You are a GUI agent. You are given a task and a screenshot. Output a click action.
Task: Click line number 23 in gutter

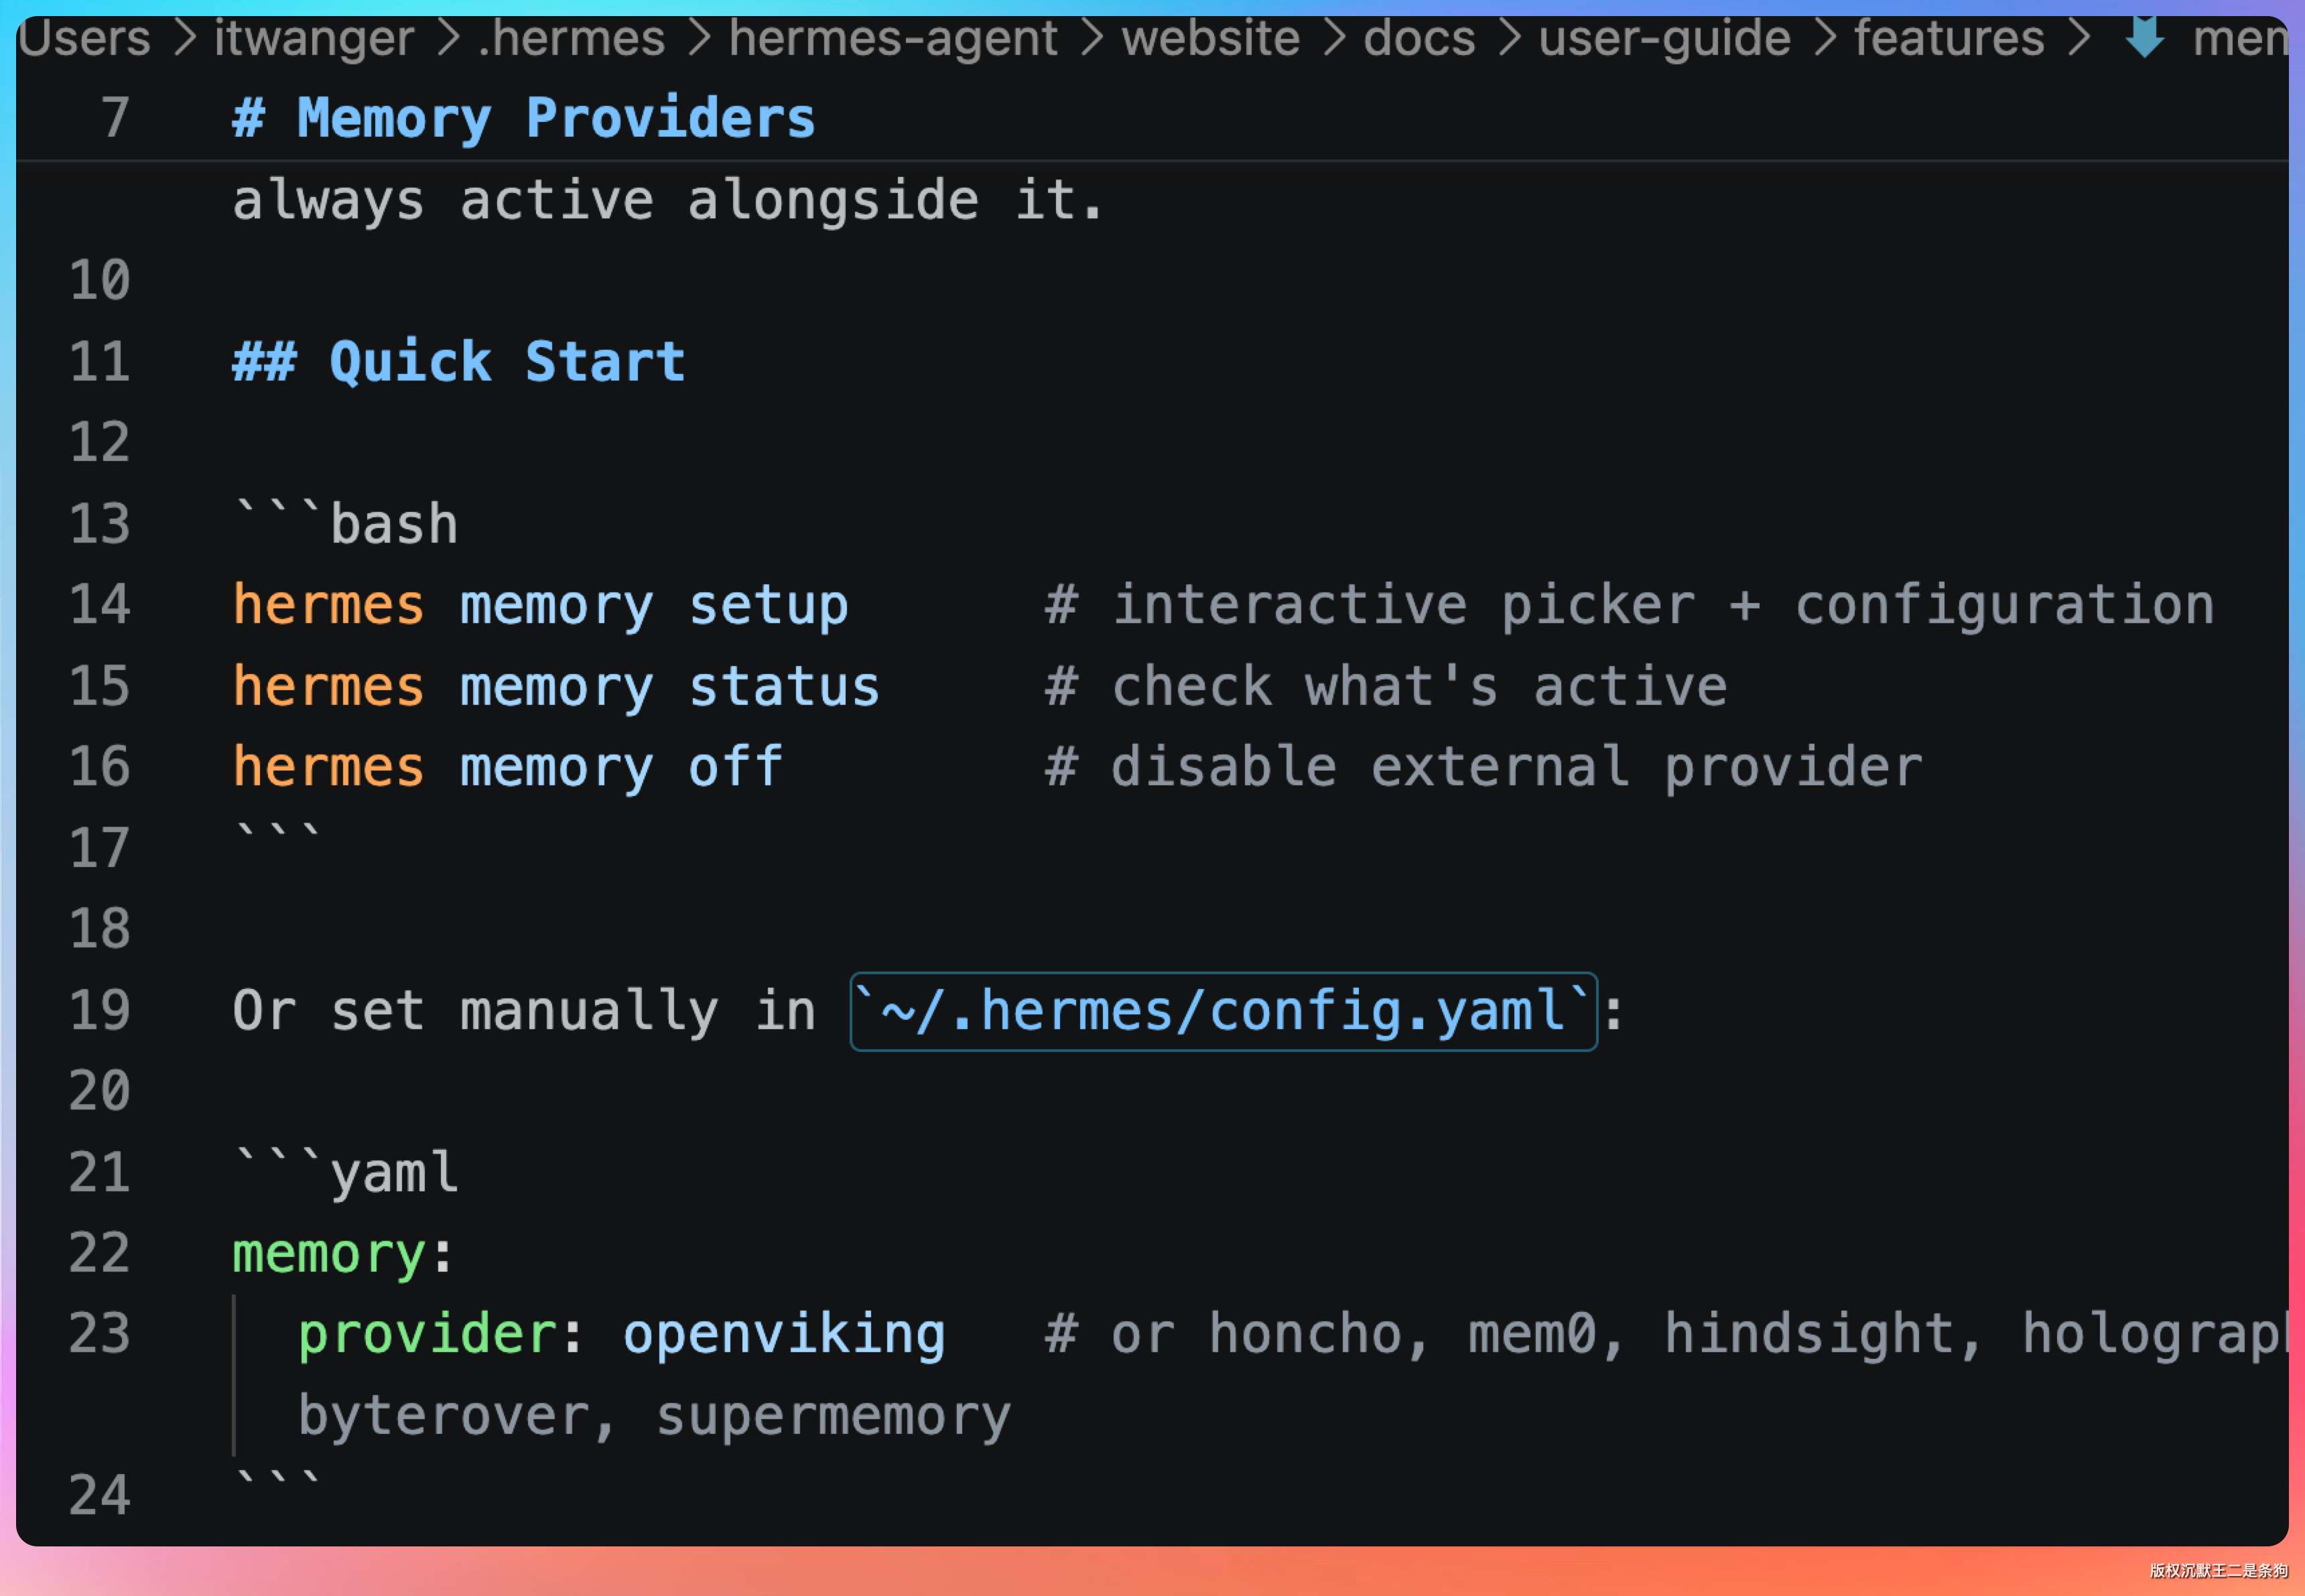[x=100, y=1334]
